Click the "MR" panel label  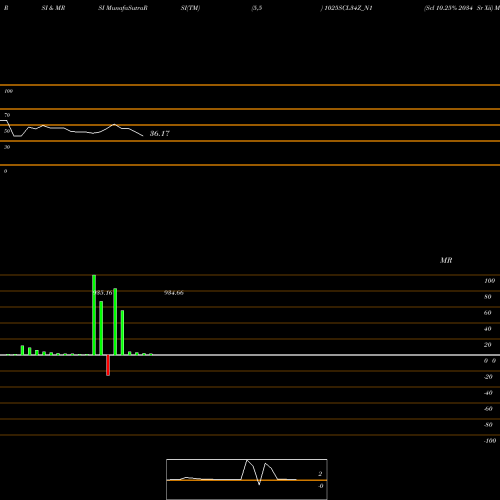click(446, 260)
